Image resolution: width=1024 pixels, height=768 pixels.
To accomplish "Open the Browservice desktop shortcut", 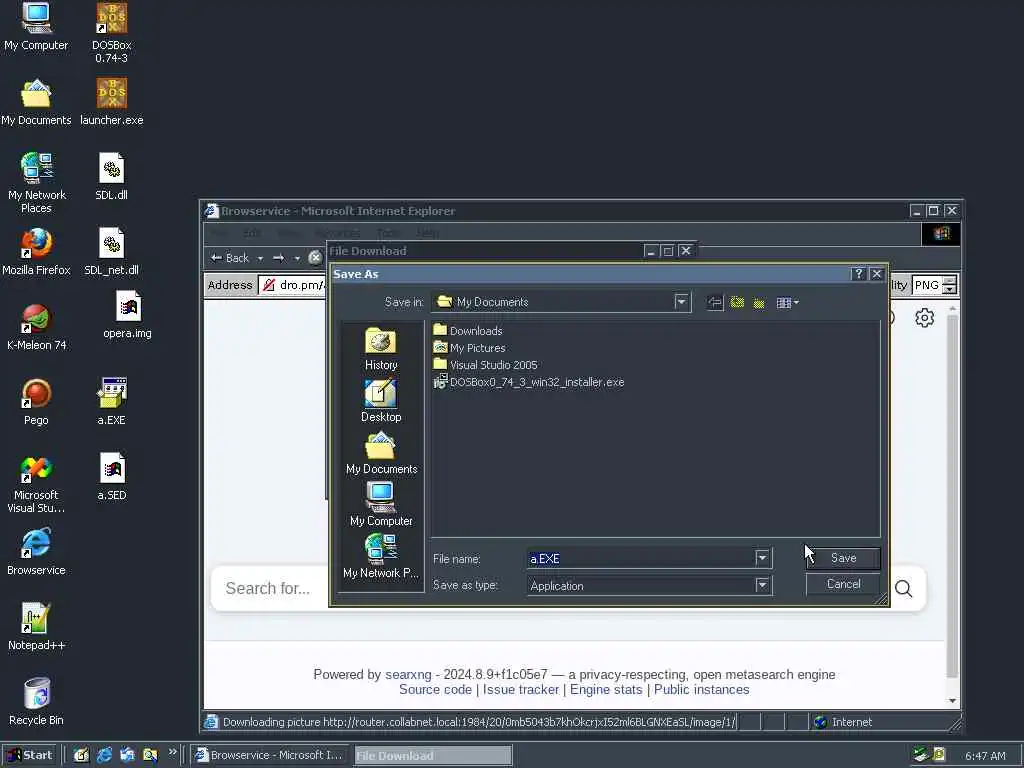I will (36, 552).
